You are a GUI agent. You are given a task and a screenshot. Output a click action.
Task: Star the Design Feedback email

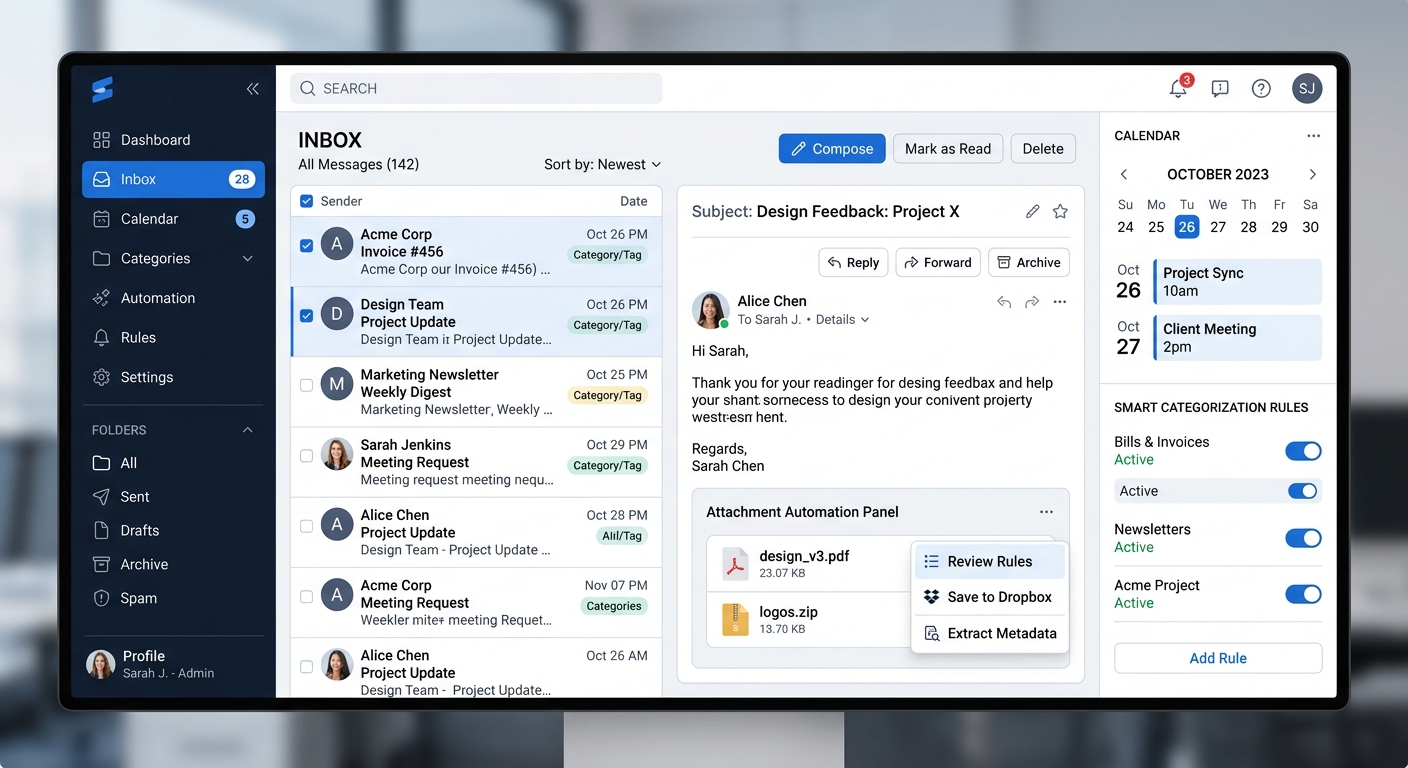click(1060, 211)
